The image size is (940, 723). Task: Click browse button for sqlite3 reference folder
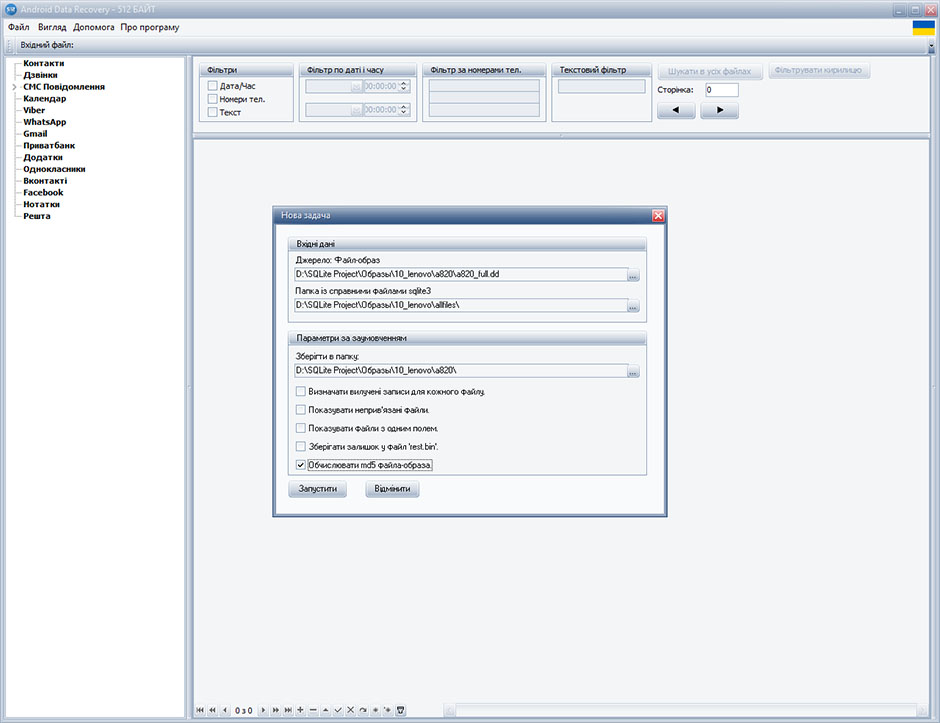click(633, 307)
